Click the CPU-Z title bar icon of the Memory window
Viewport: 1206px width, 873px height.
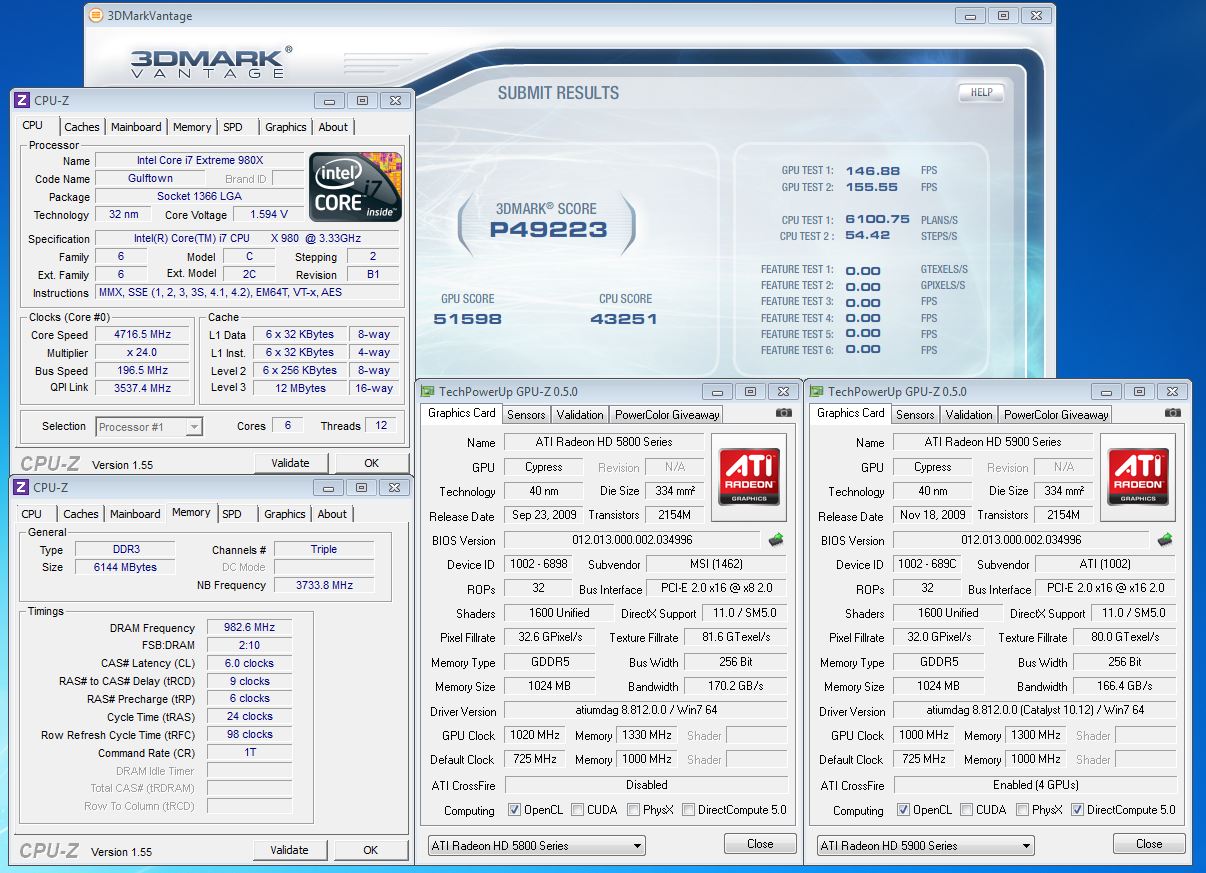22,487
